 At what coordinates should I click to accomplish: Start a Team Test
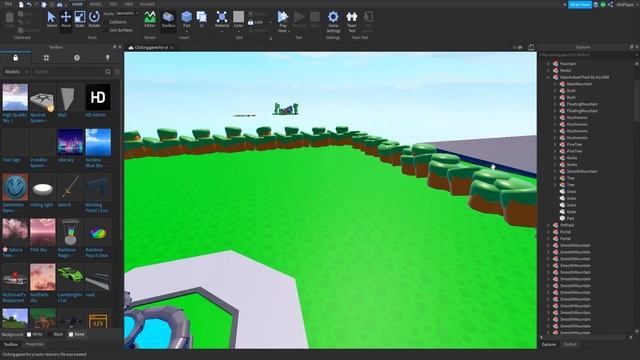(351, 22)
